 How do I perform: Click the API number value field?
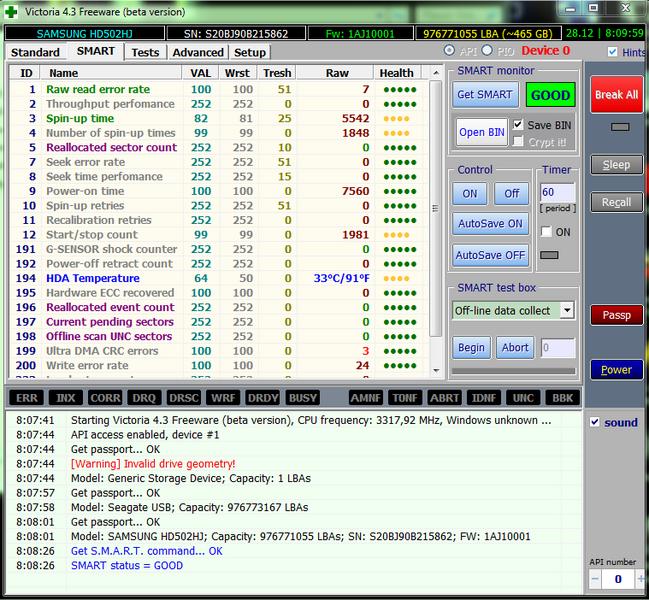pyautogui.click(x=618, y=578)
